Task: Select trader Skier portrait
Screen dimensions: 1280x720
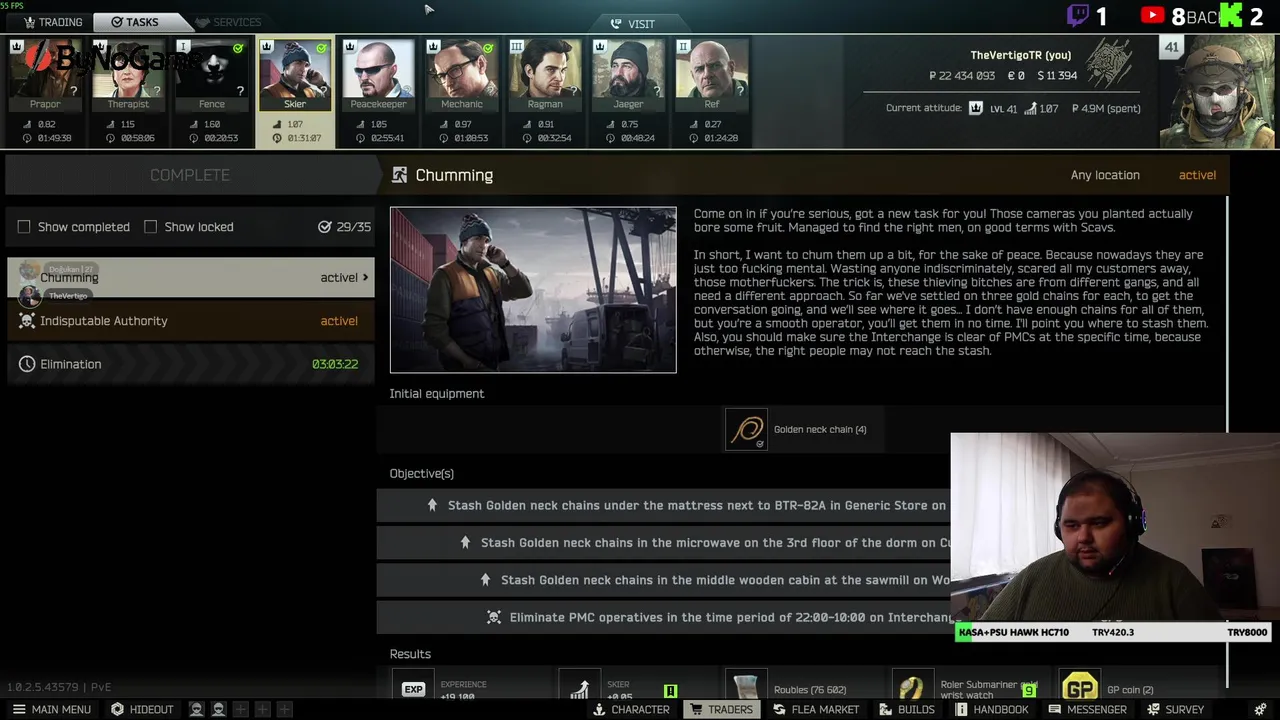Action: pyautogui.click(x=295, y=76)
